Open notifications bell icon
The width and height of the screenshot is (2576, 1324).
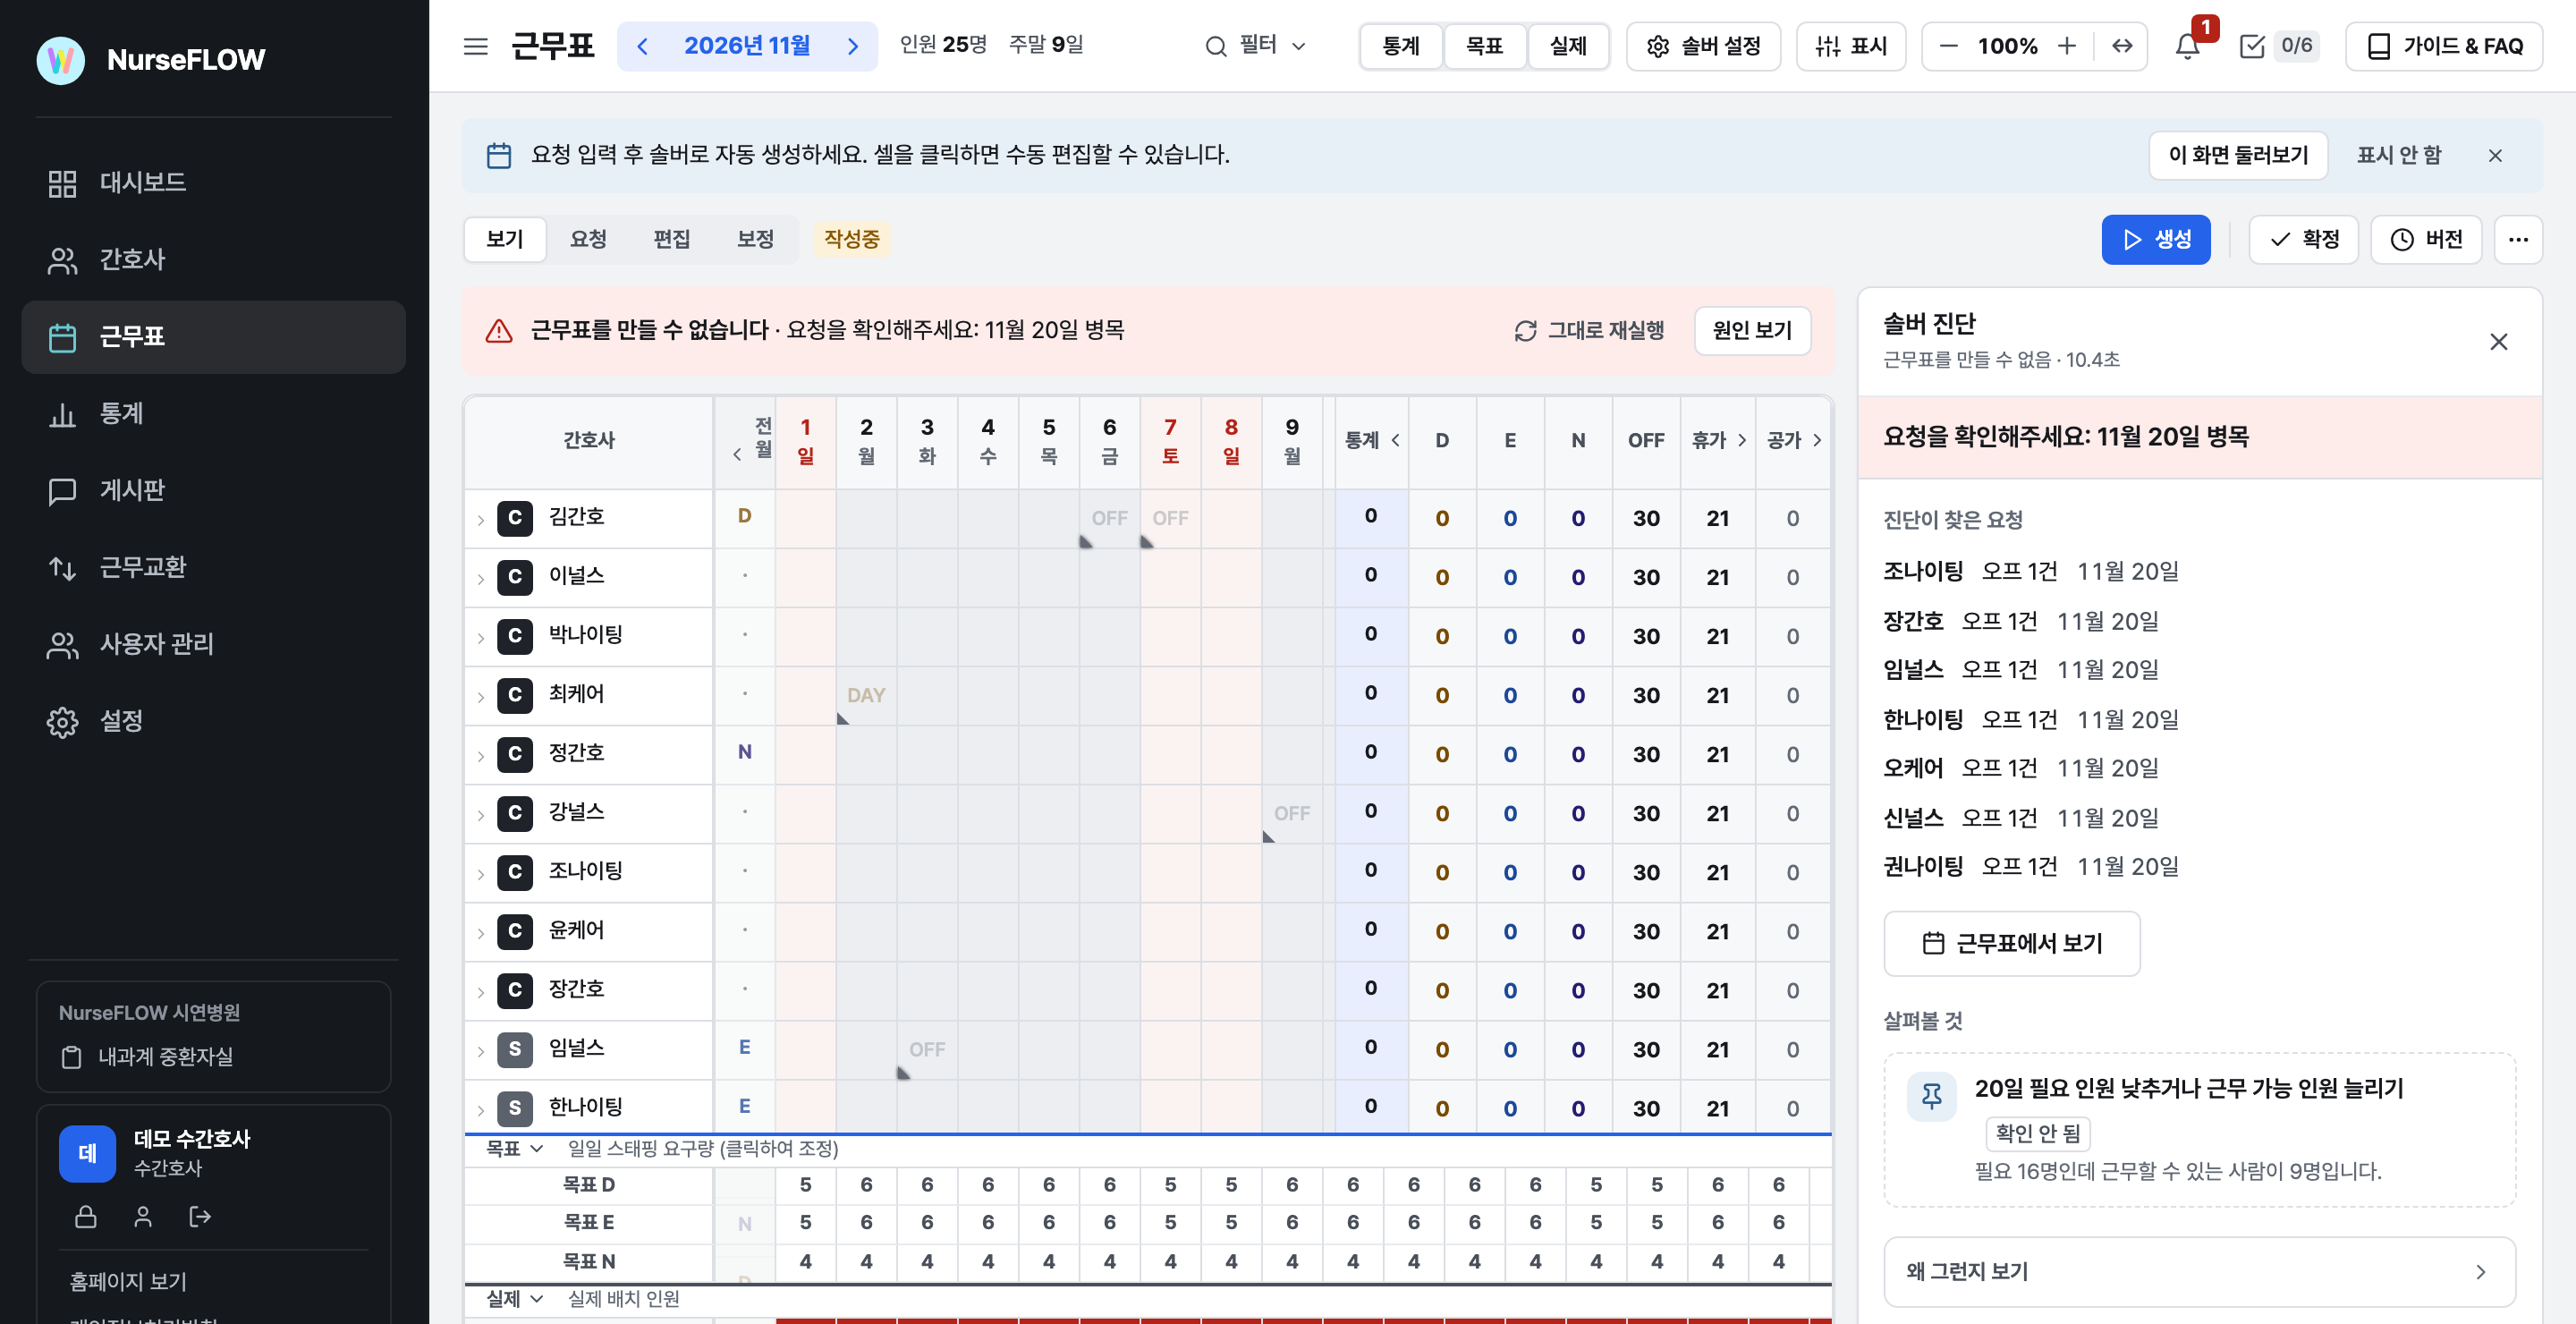[x=2188, y=46]
